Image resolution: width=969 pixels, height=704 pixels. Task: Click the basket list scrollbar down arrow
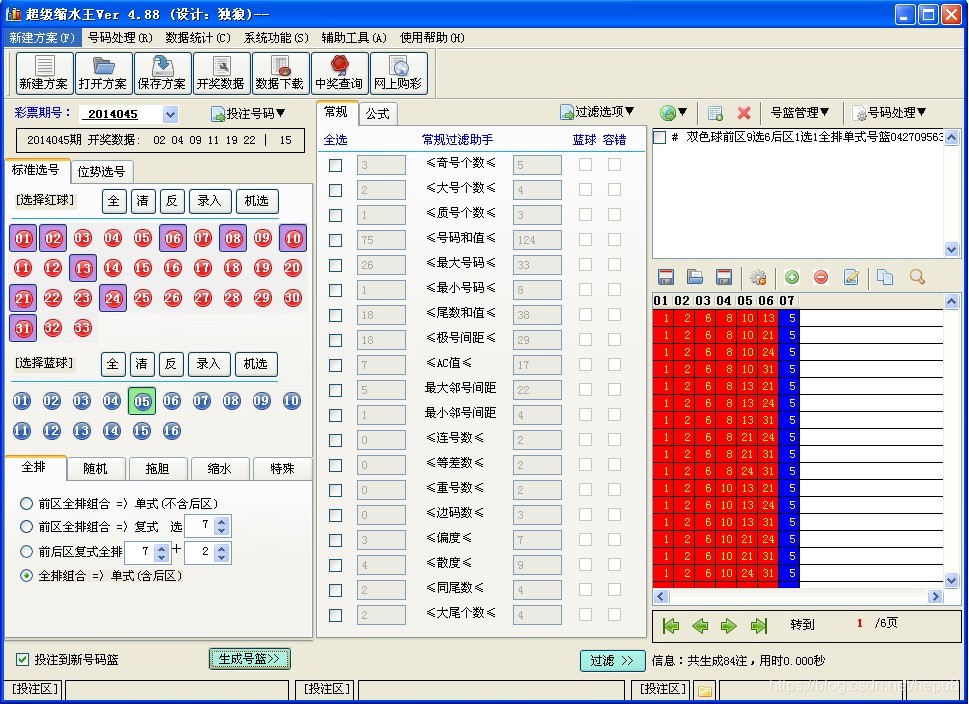pyautogui.click(x=952, y=249)
